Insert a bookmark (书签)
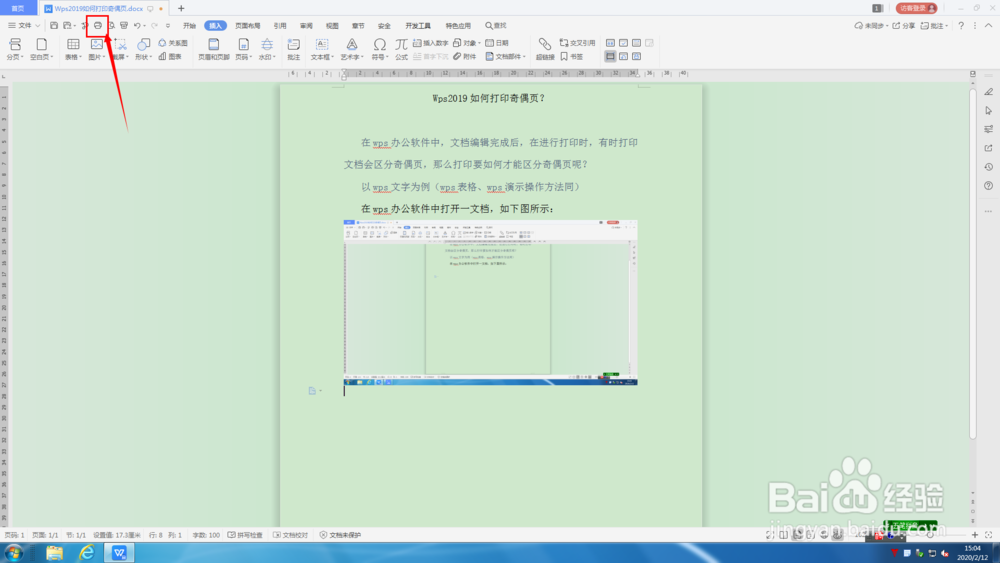 [x=571, y=56]
